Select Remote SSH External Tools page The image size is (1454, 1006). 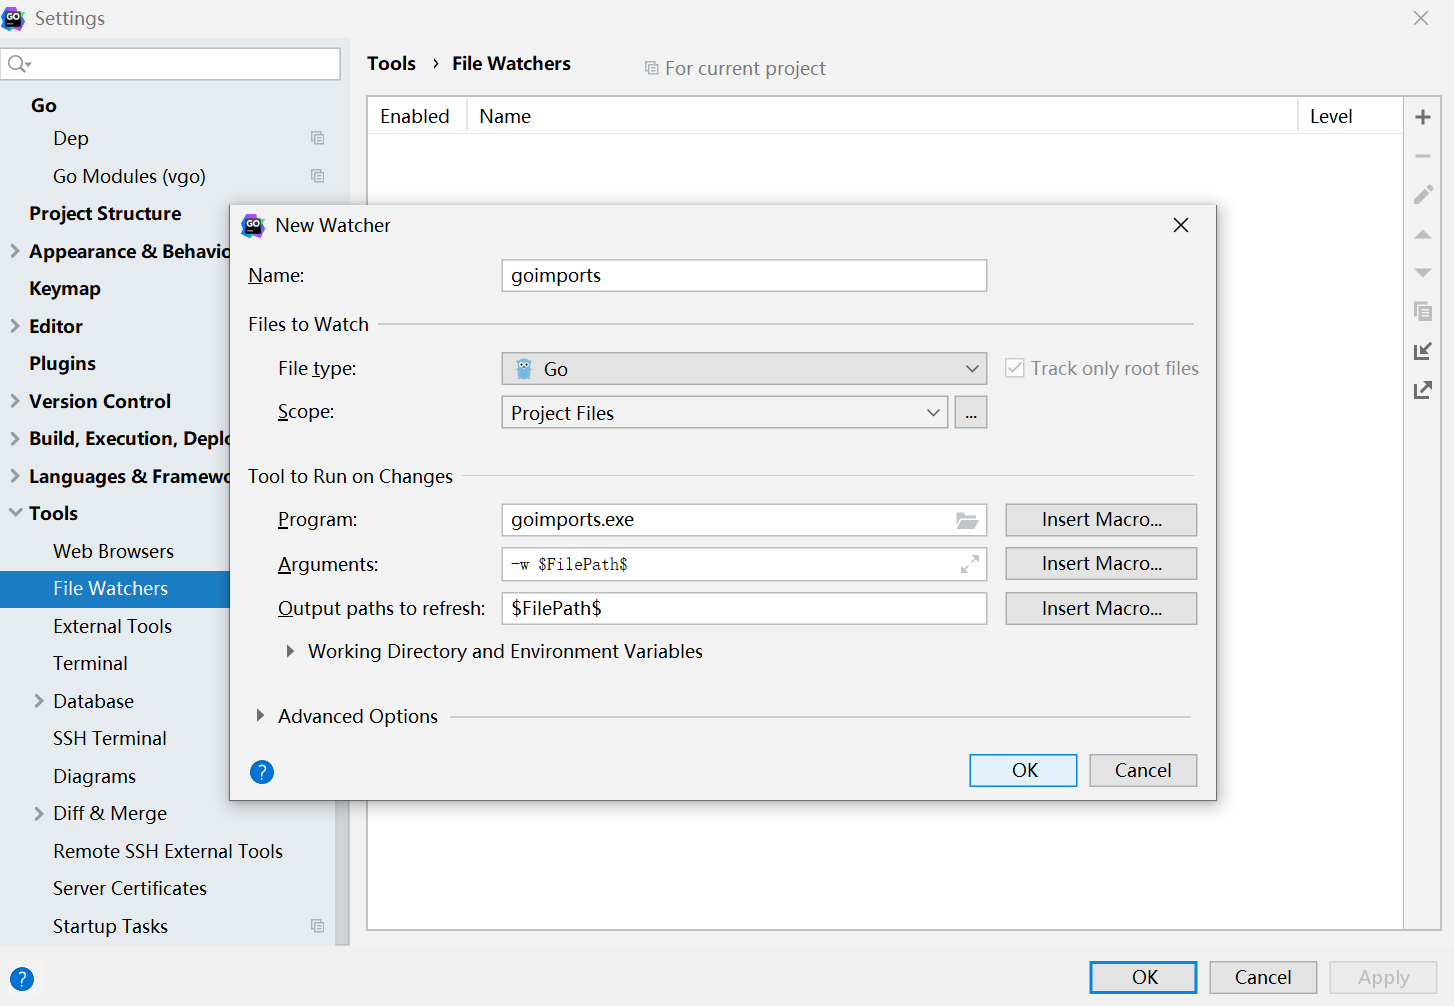[168, 851]
